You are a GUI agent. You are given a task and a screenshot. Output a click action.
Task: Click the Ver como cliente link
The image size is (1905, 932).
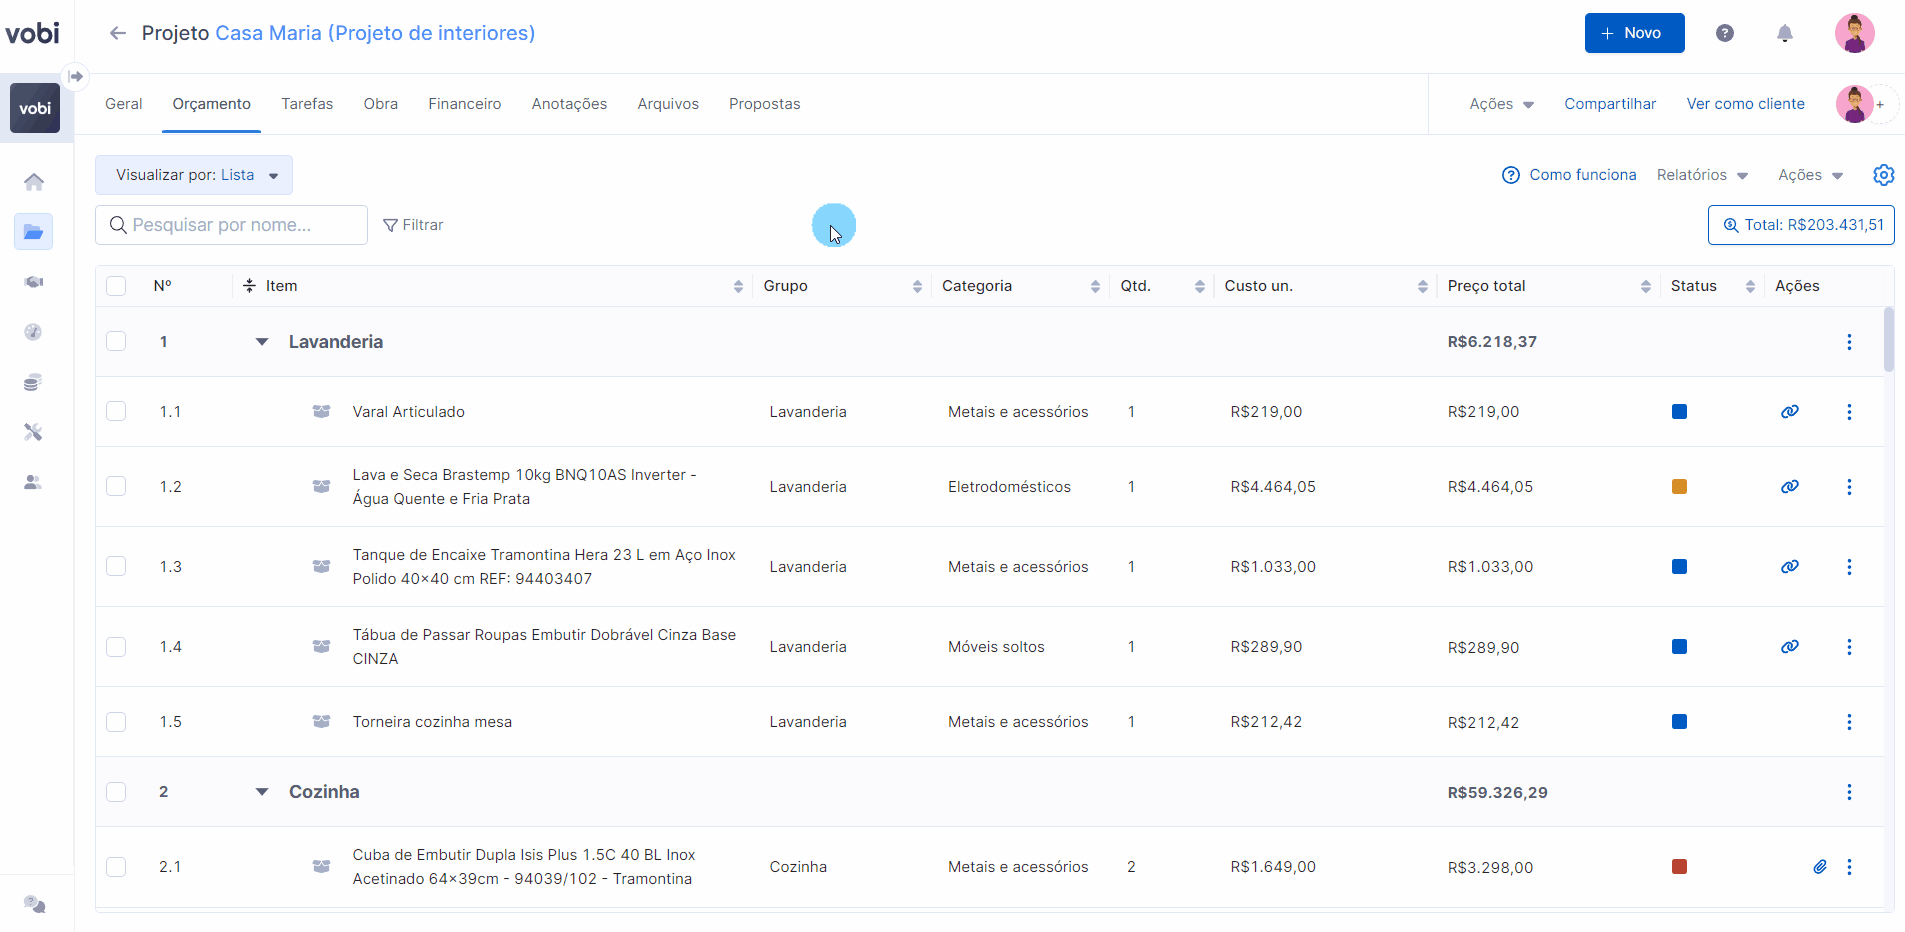(x=1745, y=104)
